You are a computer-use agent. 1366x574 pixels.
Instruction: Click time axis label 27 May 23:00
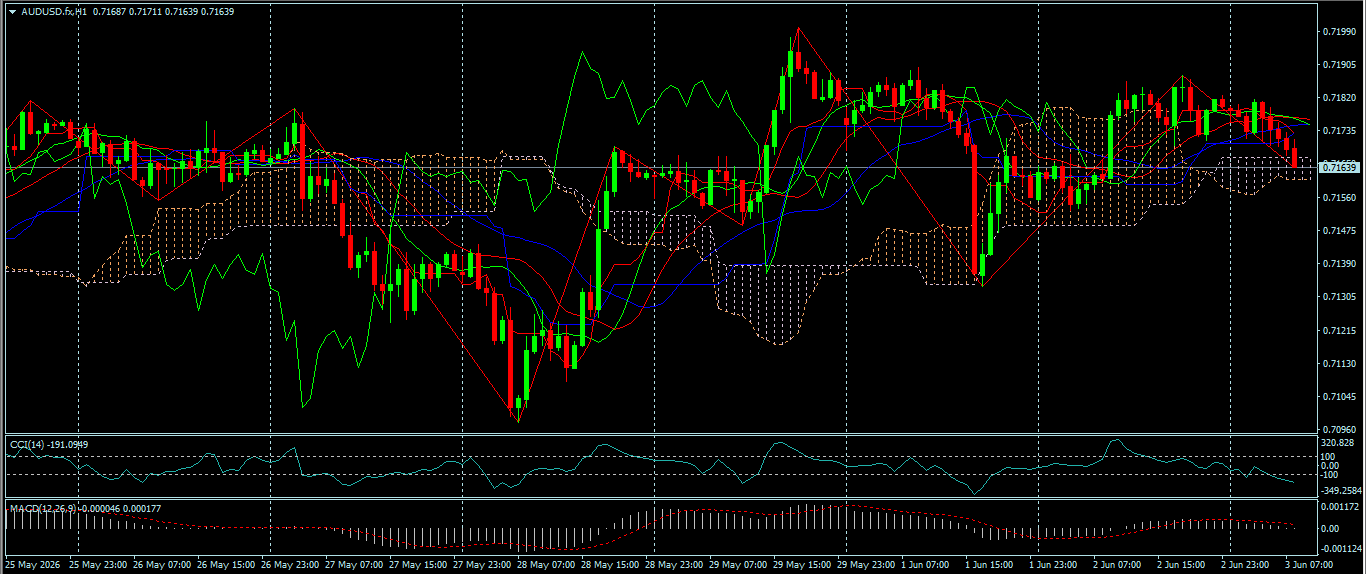[482, 565]
